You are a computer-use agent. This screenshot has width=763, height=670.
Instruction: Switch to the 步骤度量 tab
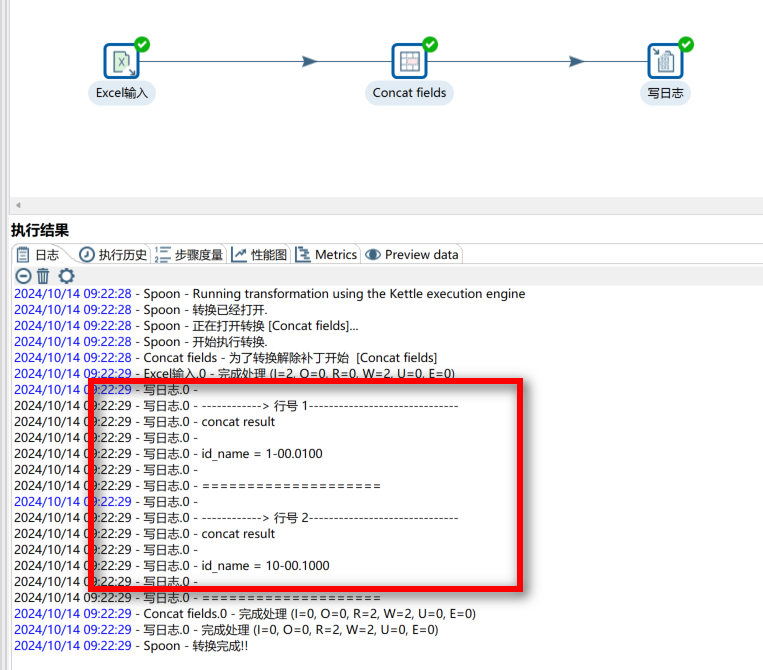coord(190,255)
